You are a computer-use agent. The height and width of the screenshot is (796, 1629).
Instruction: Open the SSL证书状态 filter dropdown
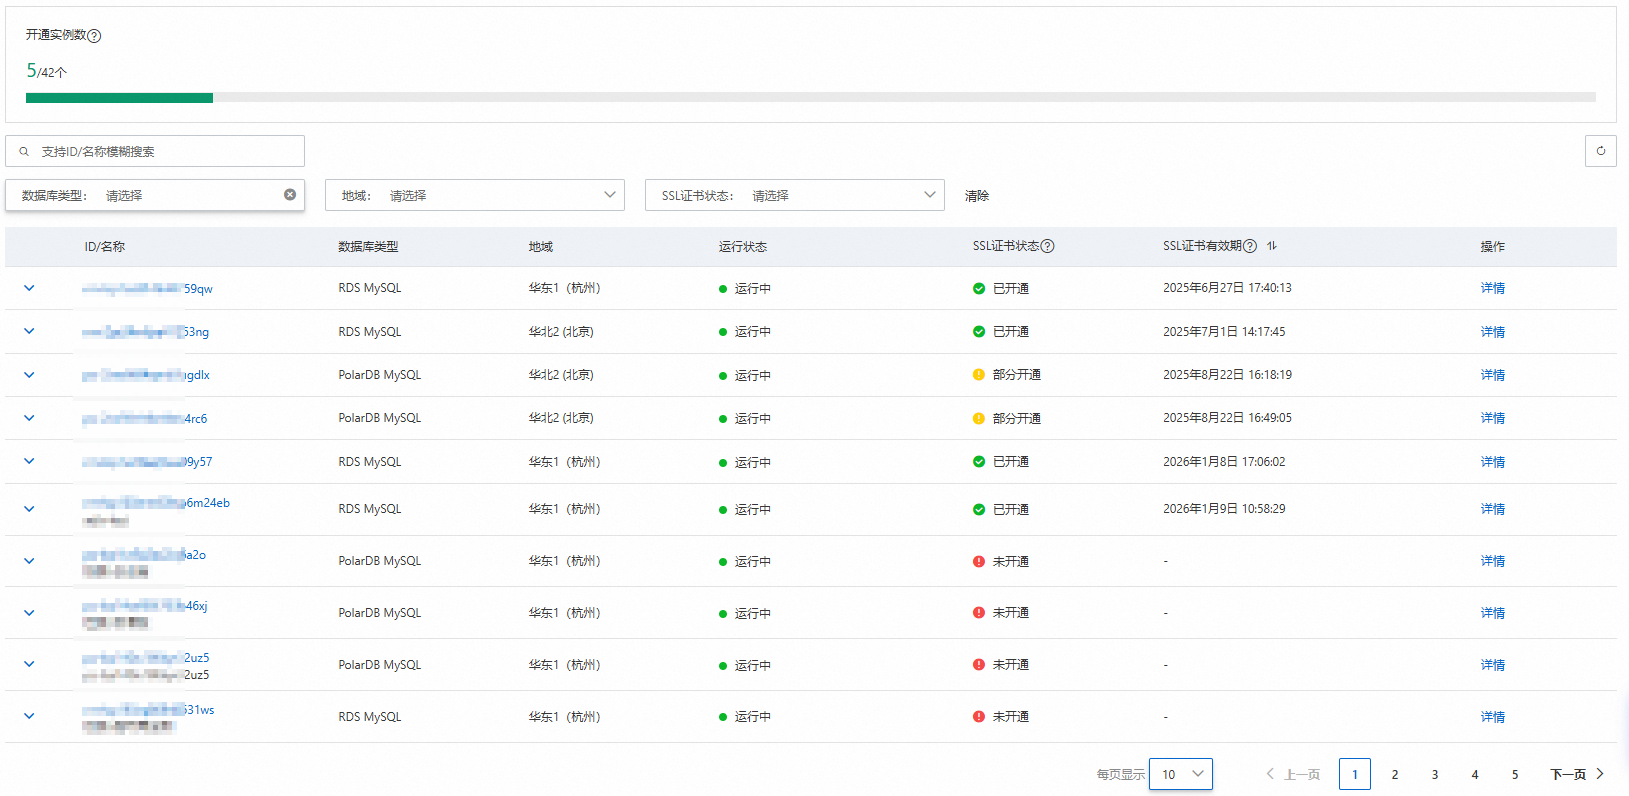click(794, 195)
